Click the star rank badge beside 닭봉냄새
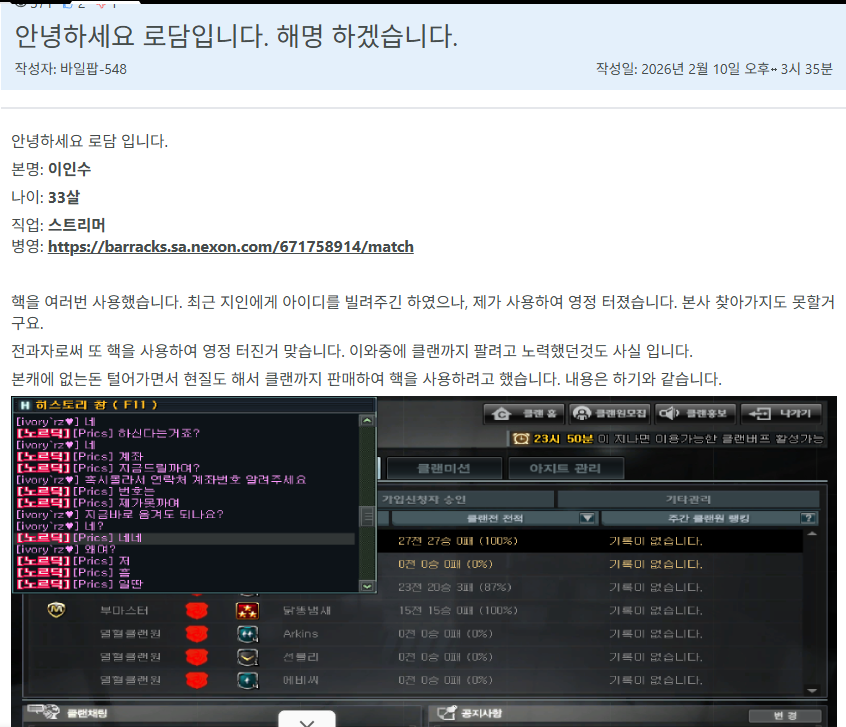Image resolution: width=846 pixels, height=727 pixels. [247, 609]
